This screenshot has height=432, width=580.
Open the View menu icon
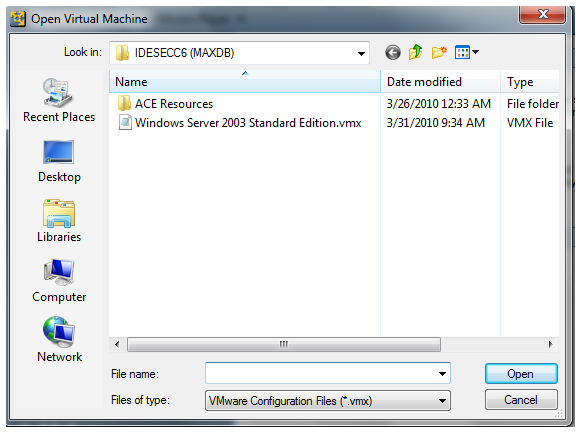point(462,52)
